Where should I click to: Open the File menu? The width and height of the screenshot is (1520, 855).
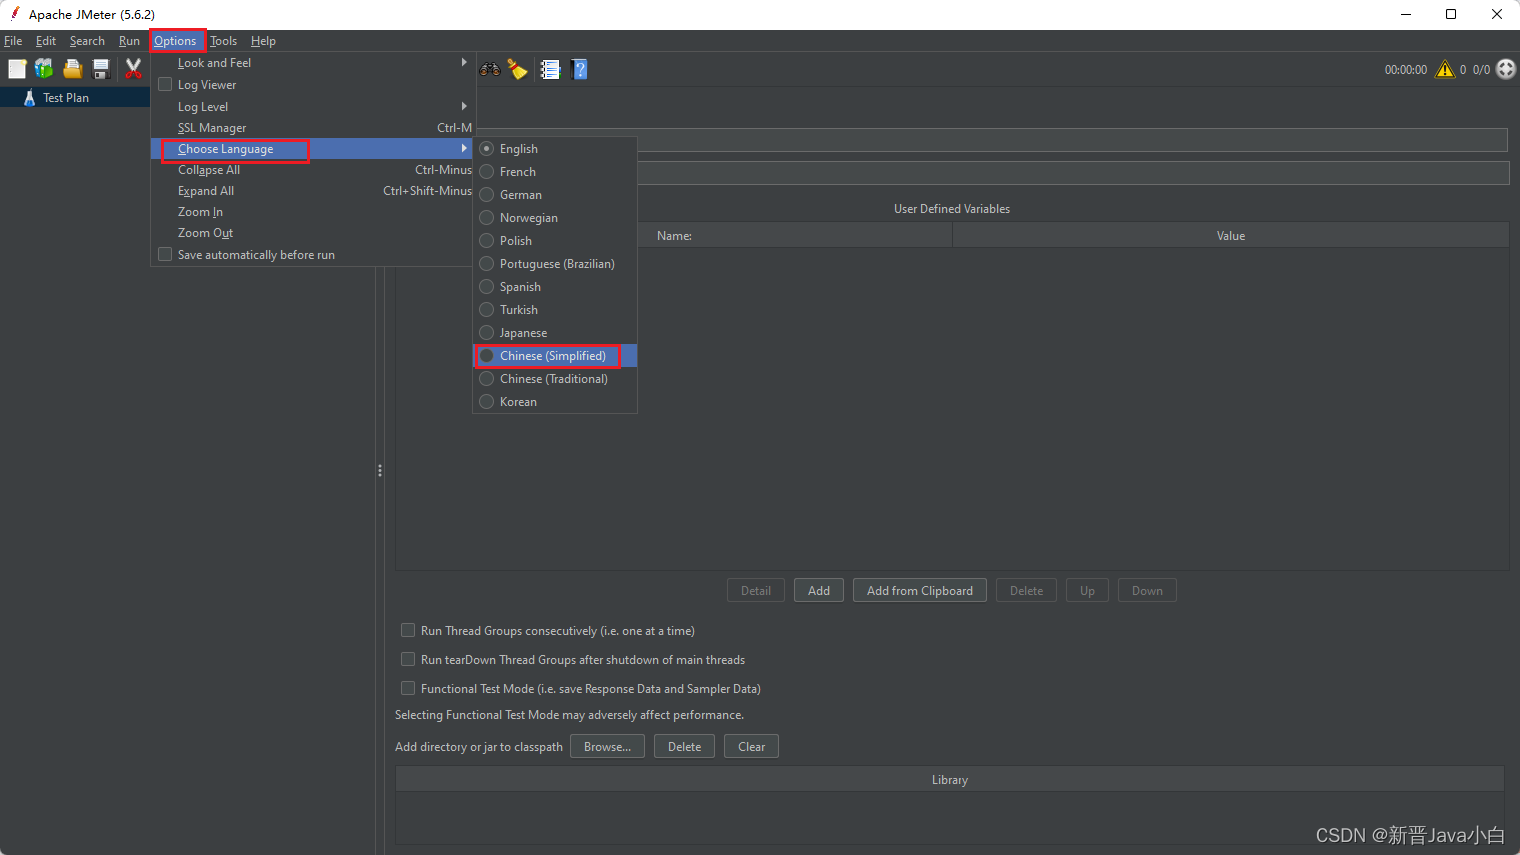(13, 41)
